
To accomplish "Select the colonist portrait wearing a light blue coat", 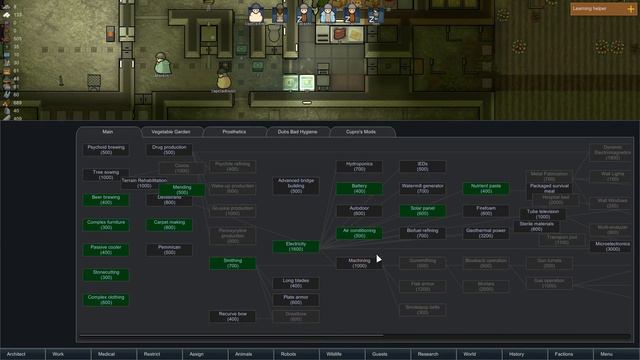I will [328, 13].
